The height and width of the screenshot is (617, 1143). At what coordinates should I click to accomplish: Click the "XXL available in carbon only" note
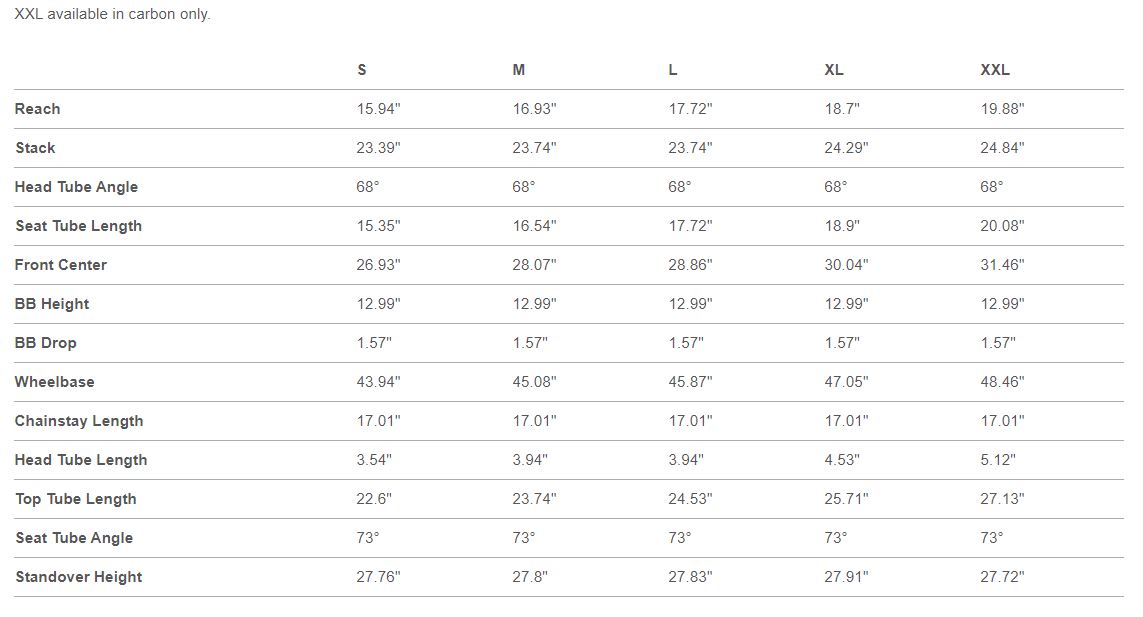pos(112,15)
